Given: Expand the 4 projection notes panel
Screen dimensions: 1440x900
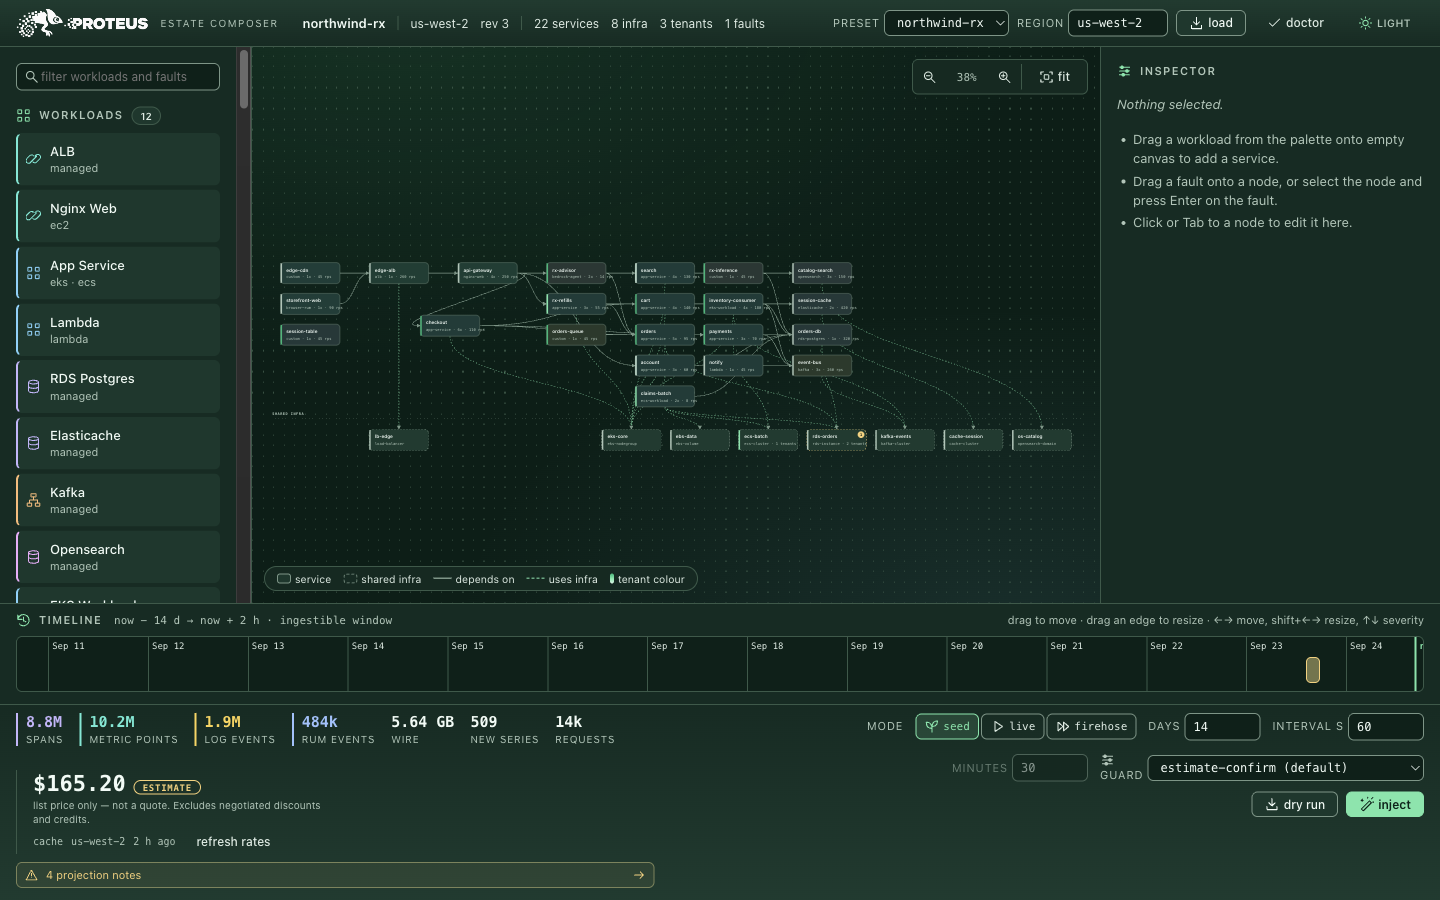Looking at the screenshot, I should click(335, 875).
